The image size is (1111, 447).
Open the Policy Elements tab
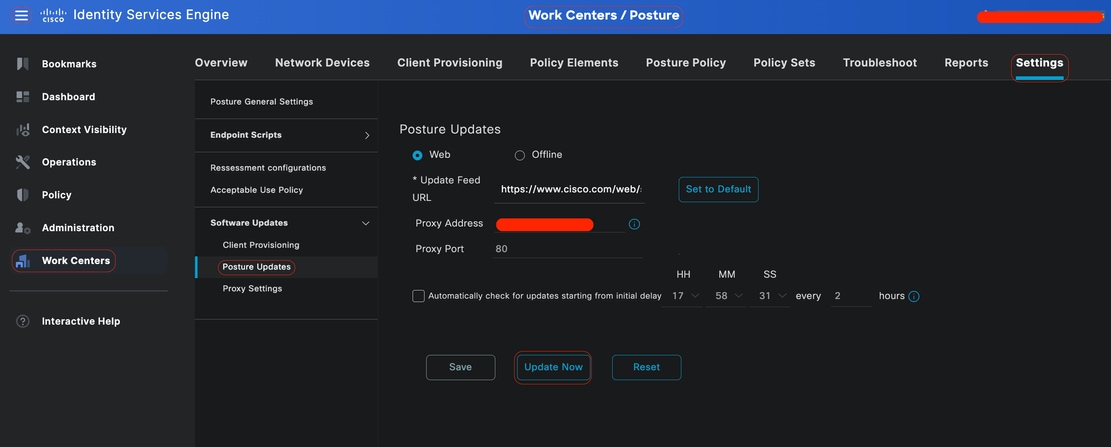[574, 62]
